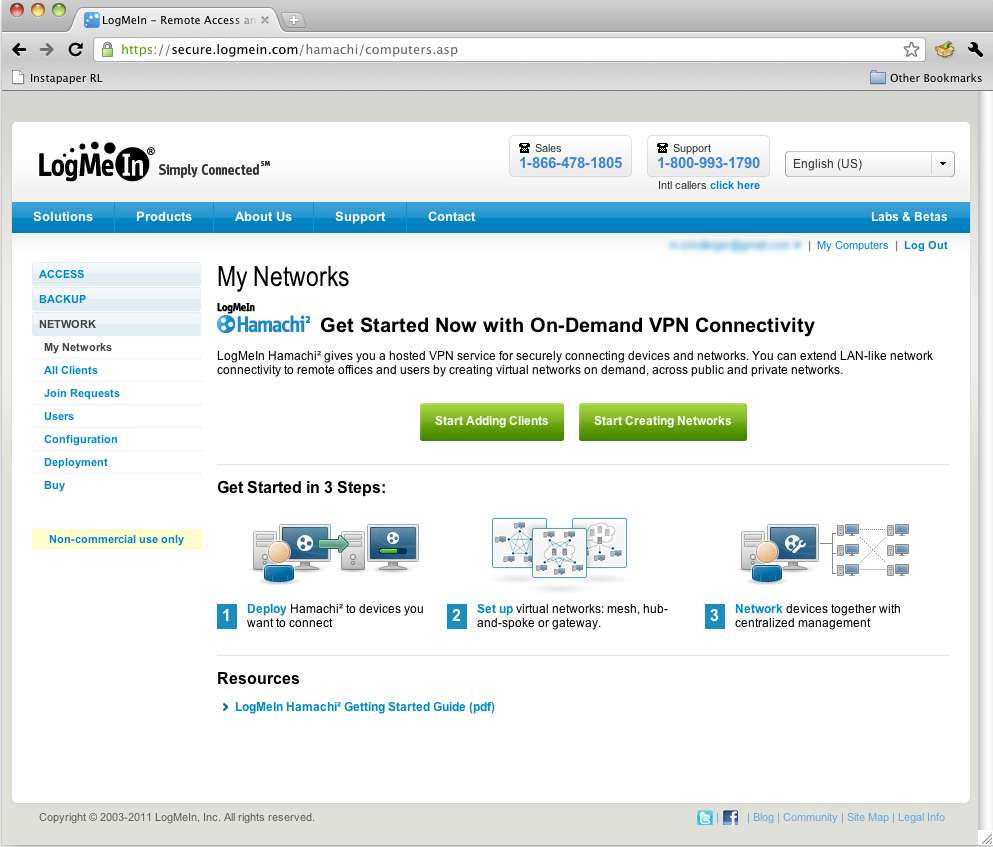The width and height of the screenshot is (993, 847).
Task: Click the Log Out link
Action: click(x=926, y=245)
